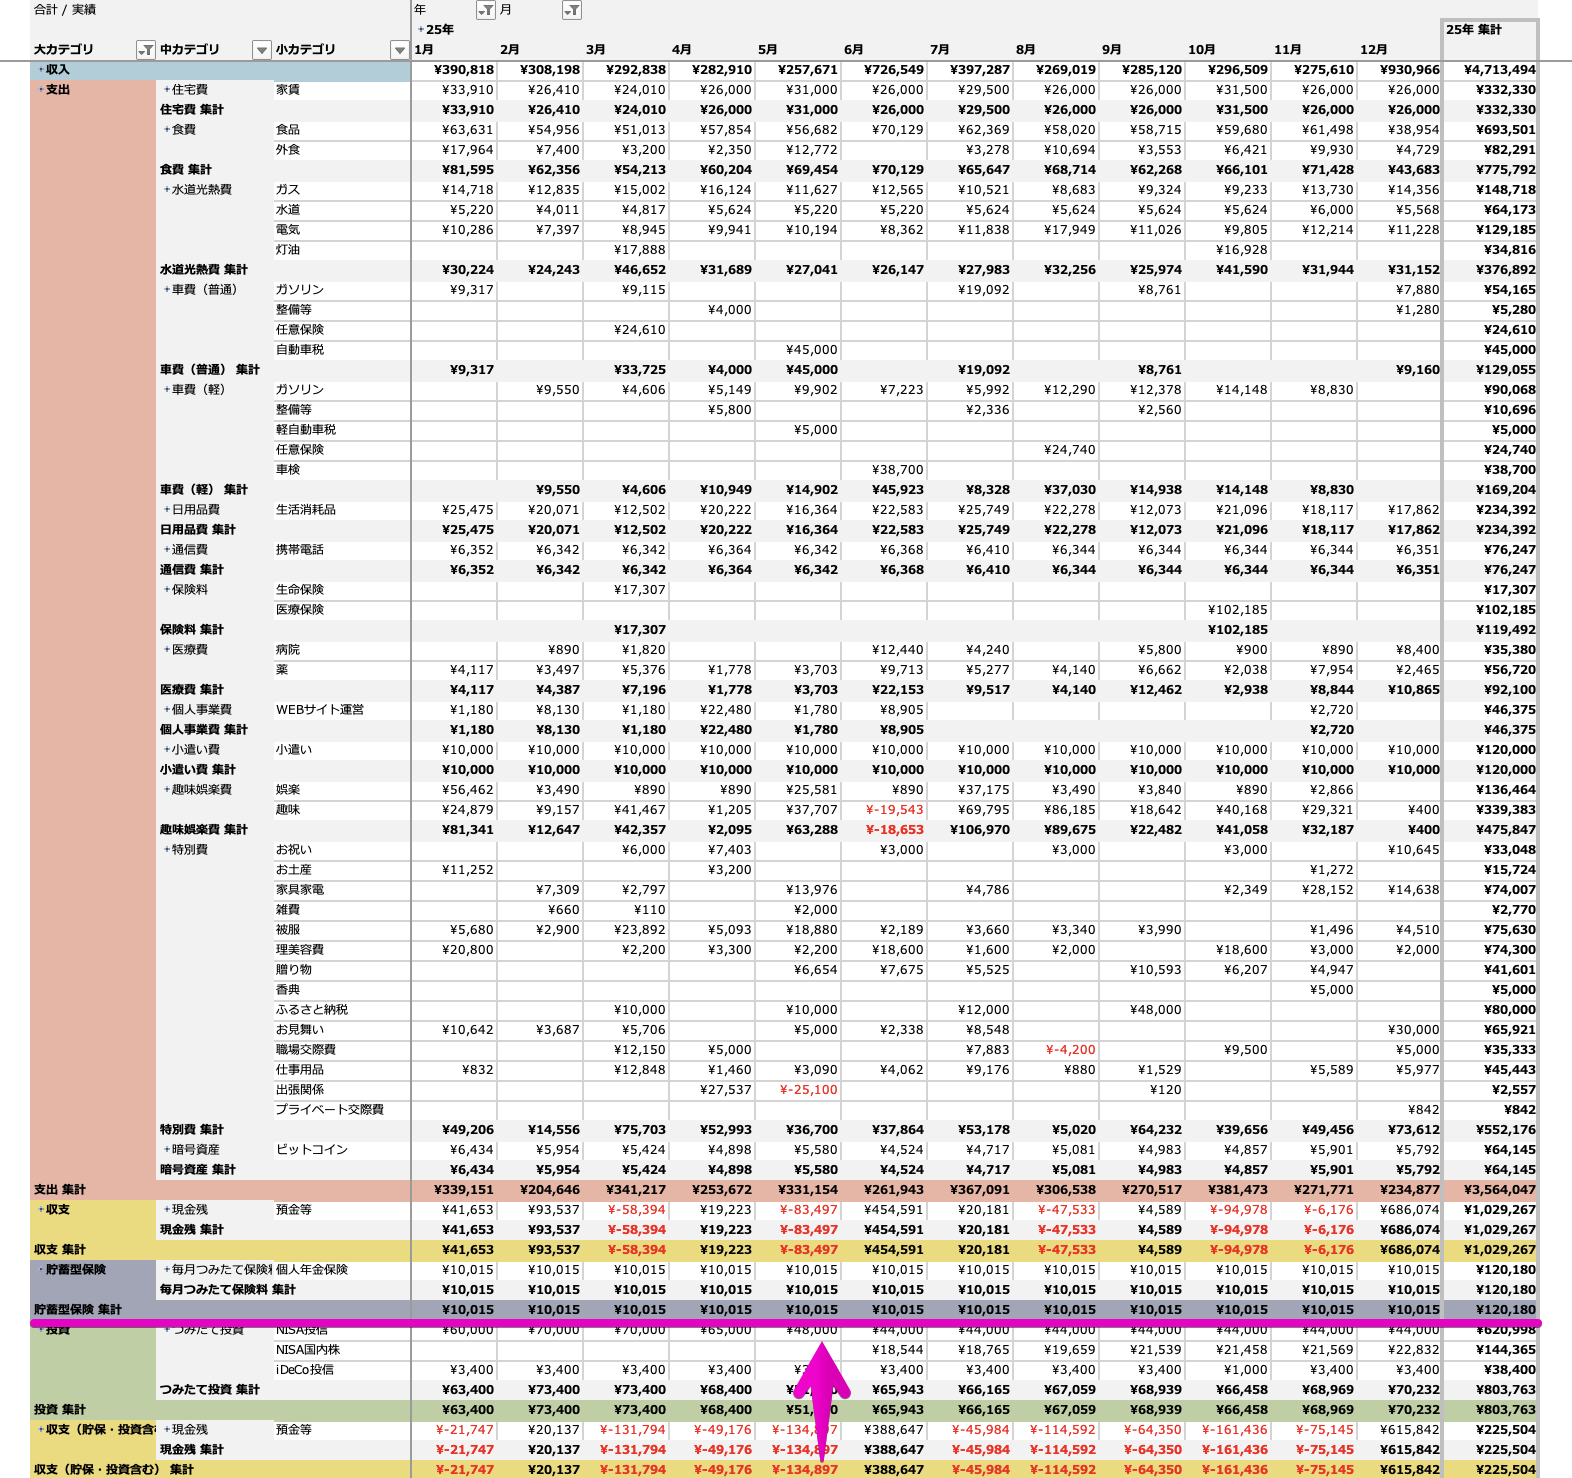Toggle the 住宅費 group expand icon
Screen dimensions: 1572x1478
click(166, 90)
